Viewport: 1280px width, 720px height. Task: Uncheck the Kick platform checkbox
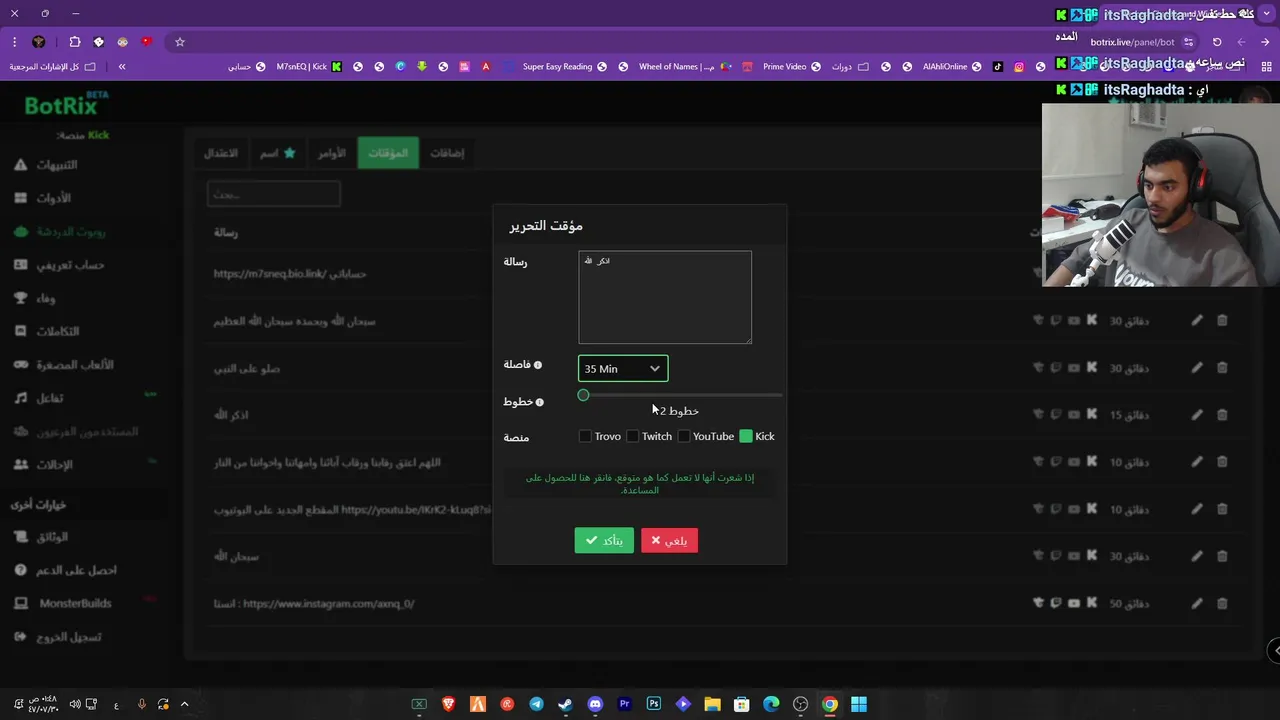click(x=746, y=436)
